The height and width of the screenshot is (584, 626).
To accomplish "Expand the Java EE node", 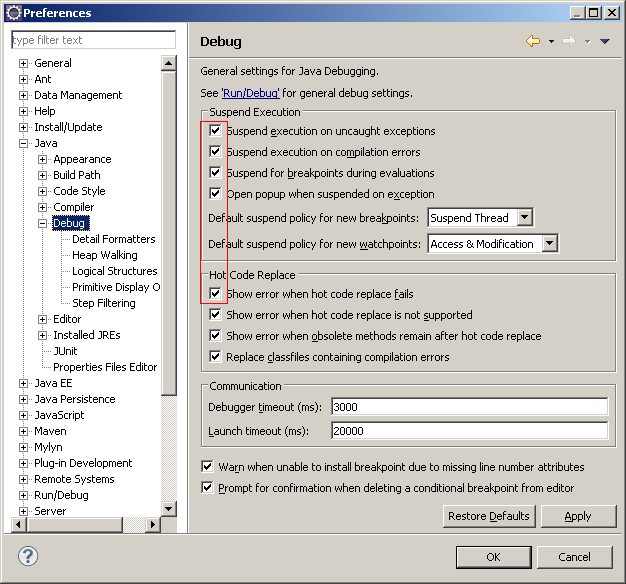I will point(23,383).
